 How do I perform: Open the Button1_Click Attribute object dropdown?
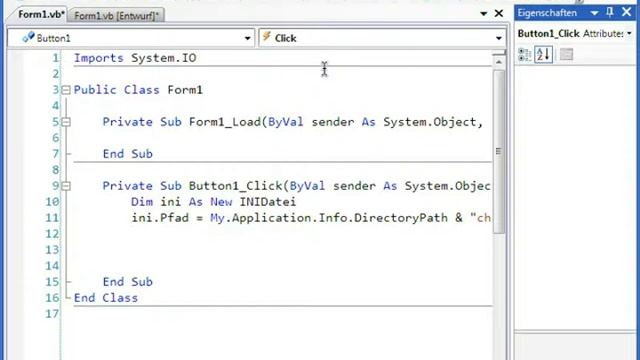629,34
